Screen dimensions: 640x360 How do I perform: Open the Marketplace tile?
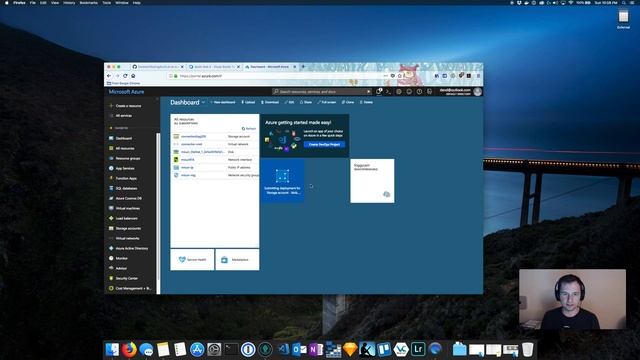(237, 260)
